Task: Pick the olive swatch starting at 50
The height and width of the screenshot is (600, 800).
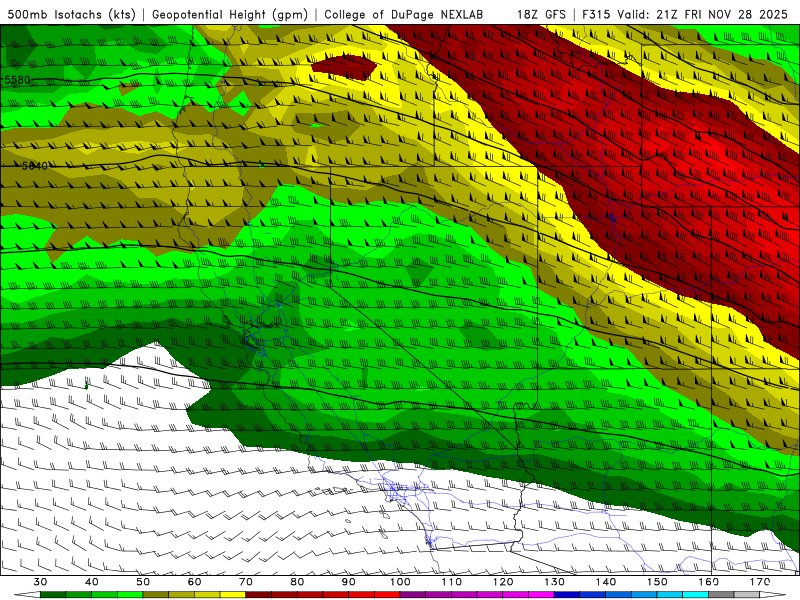Action: tap(156, 595)
